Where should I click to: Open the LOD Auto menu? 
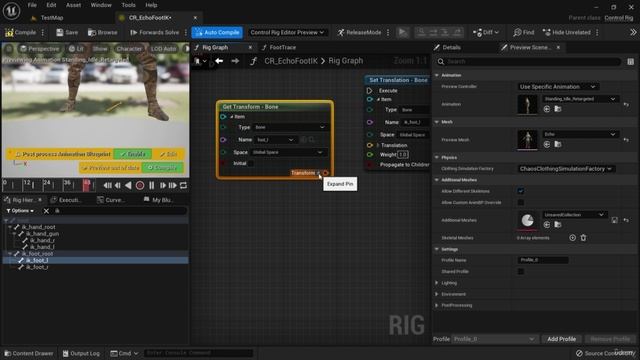point(163,49)
